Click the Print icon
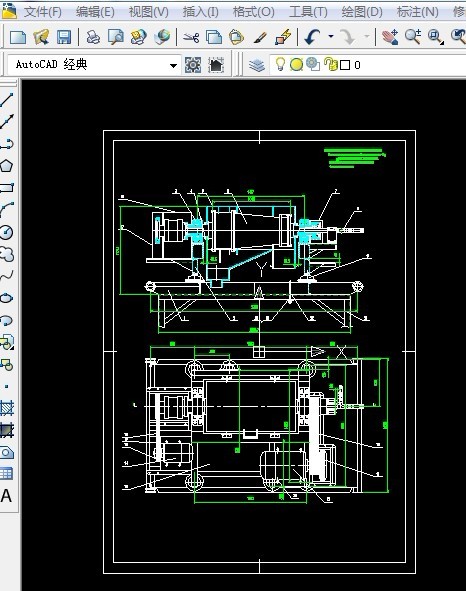466x591 pixels. tap(93, 37)
